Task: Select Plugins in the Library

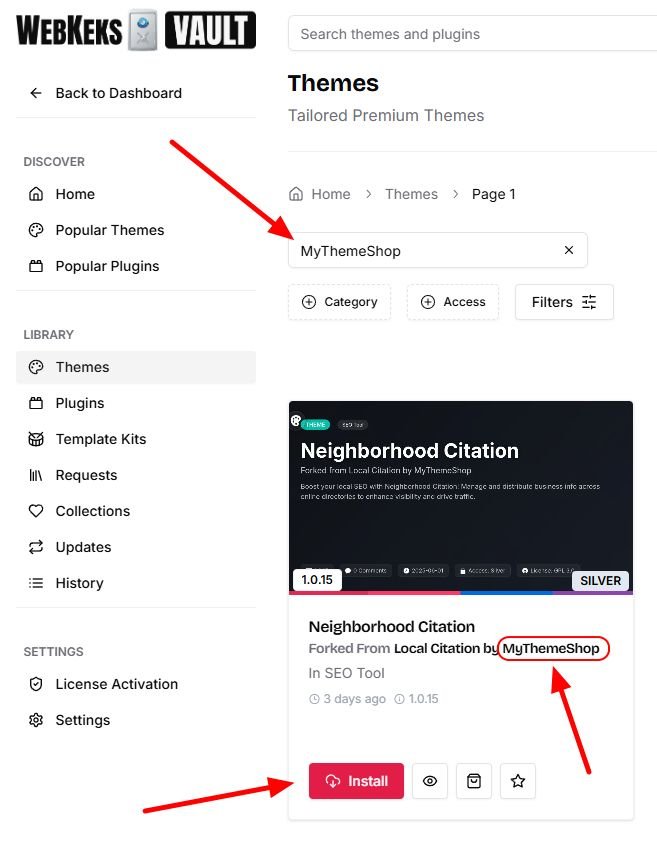Action: (80, 403)
